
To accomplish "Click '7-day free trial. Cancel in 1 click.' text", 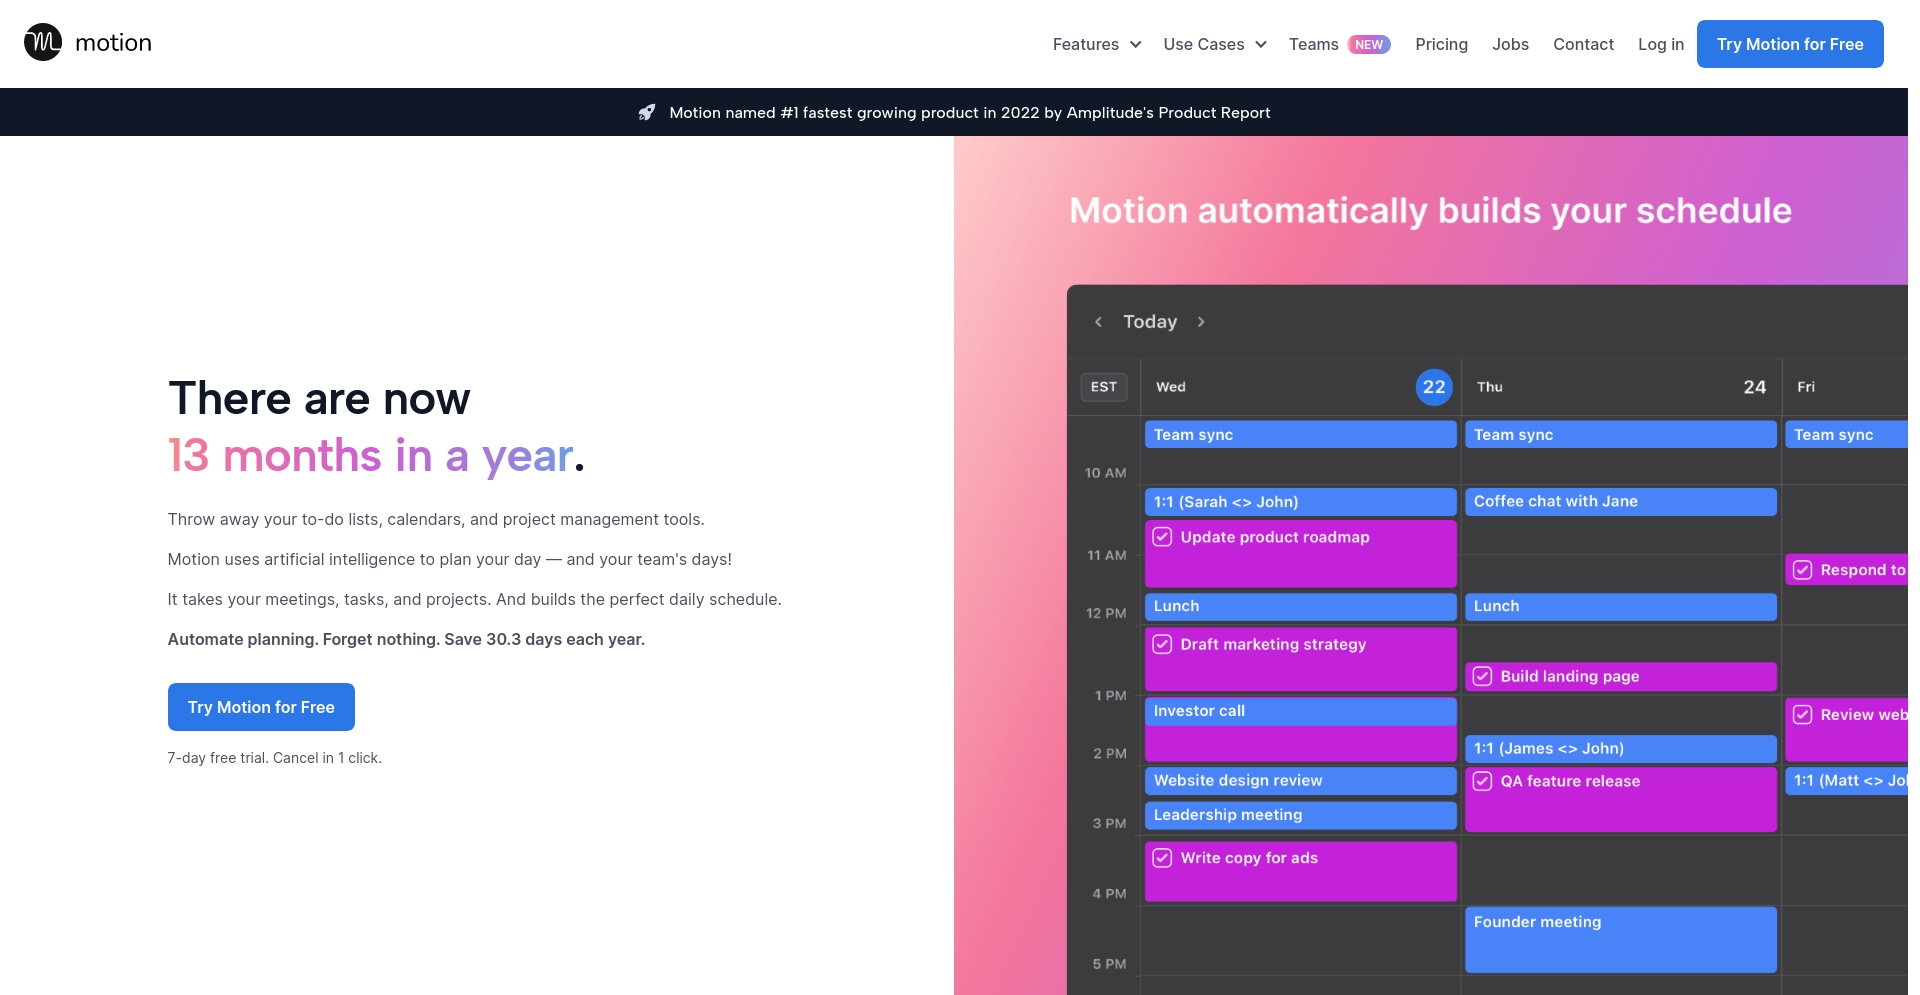I will click(274, 758).
